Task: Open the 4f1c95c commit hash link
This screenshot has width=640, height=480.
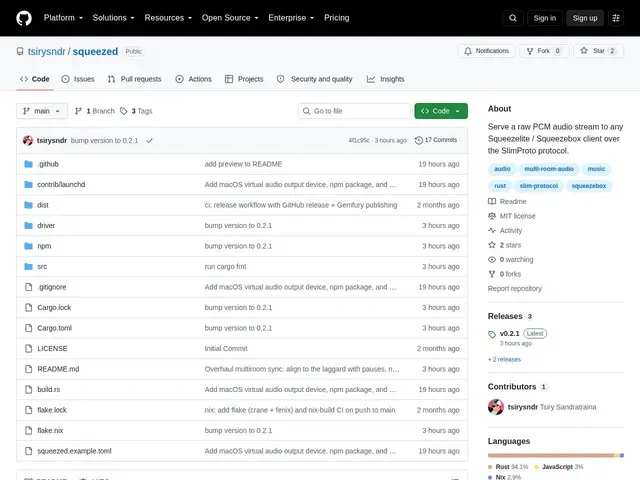Action: [x=359, y=140]
